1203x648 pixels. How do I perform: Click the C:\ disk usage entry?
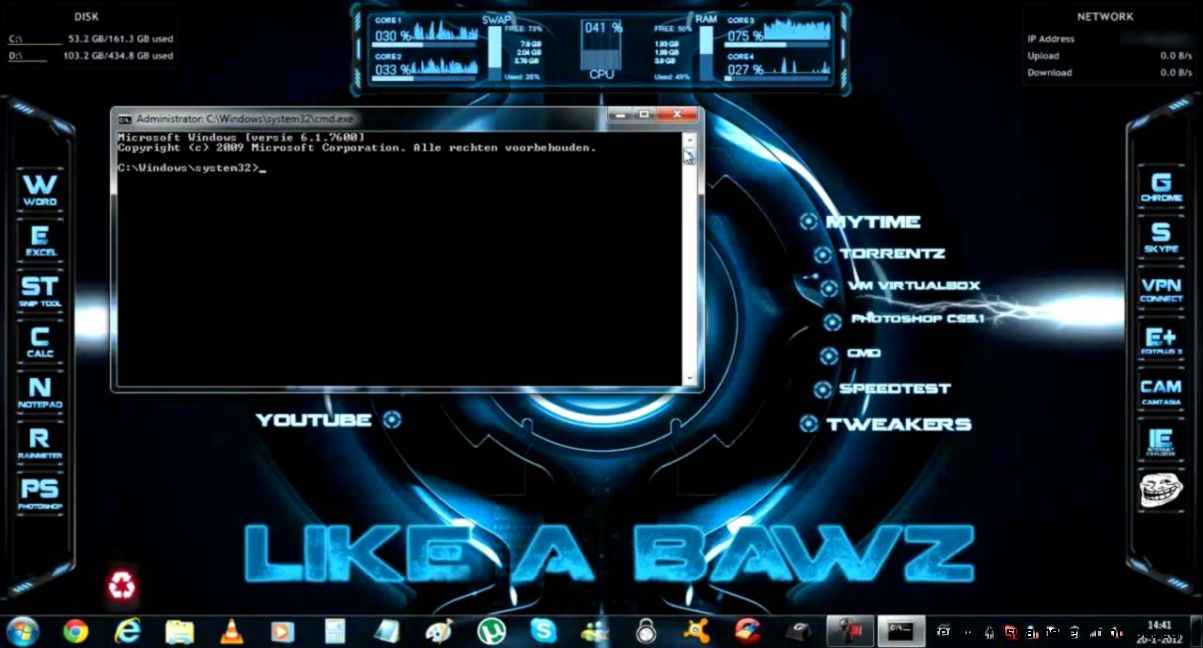(90, 39)
